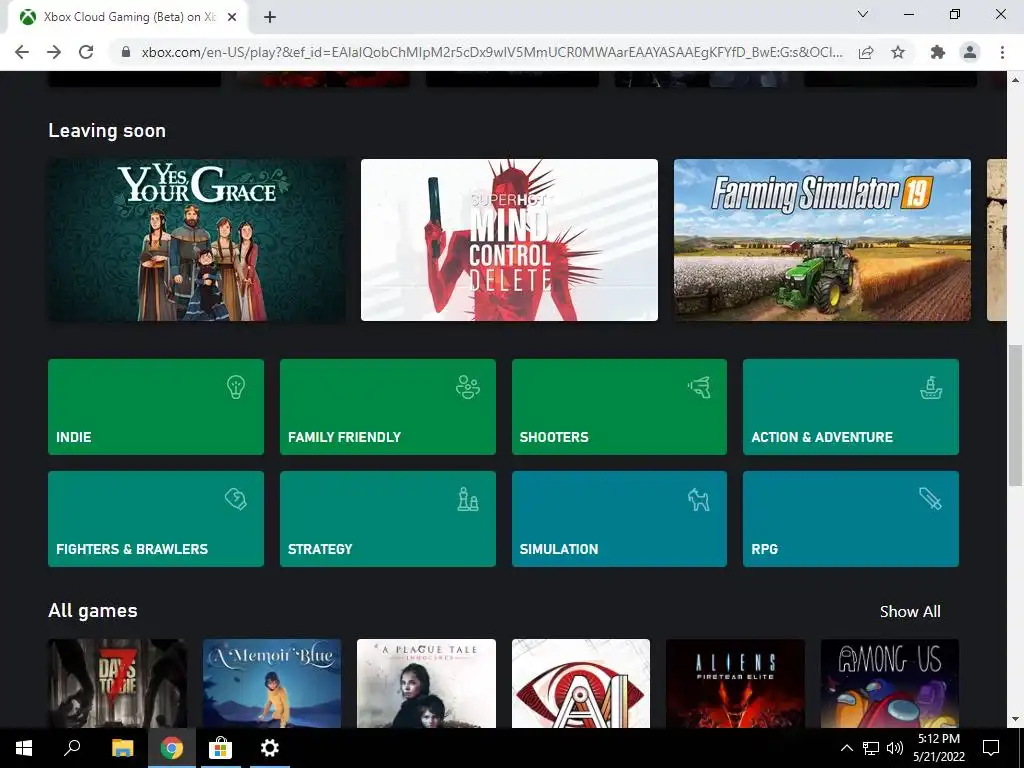Image resolution: width=1024 pixels, height=768 pixels.
Task: Open the 7 Days to Die thumbnail
Action: click(118, 683)
